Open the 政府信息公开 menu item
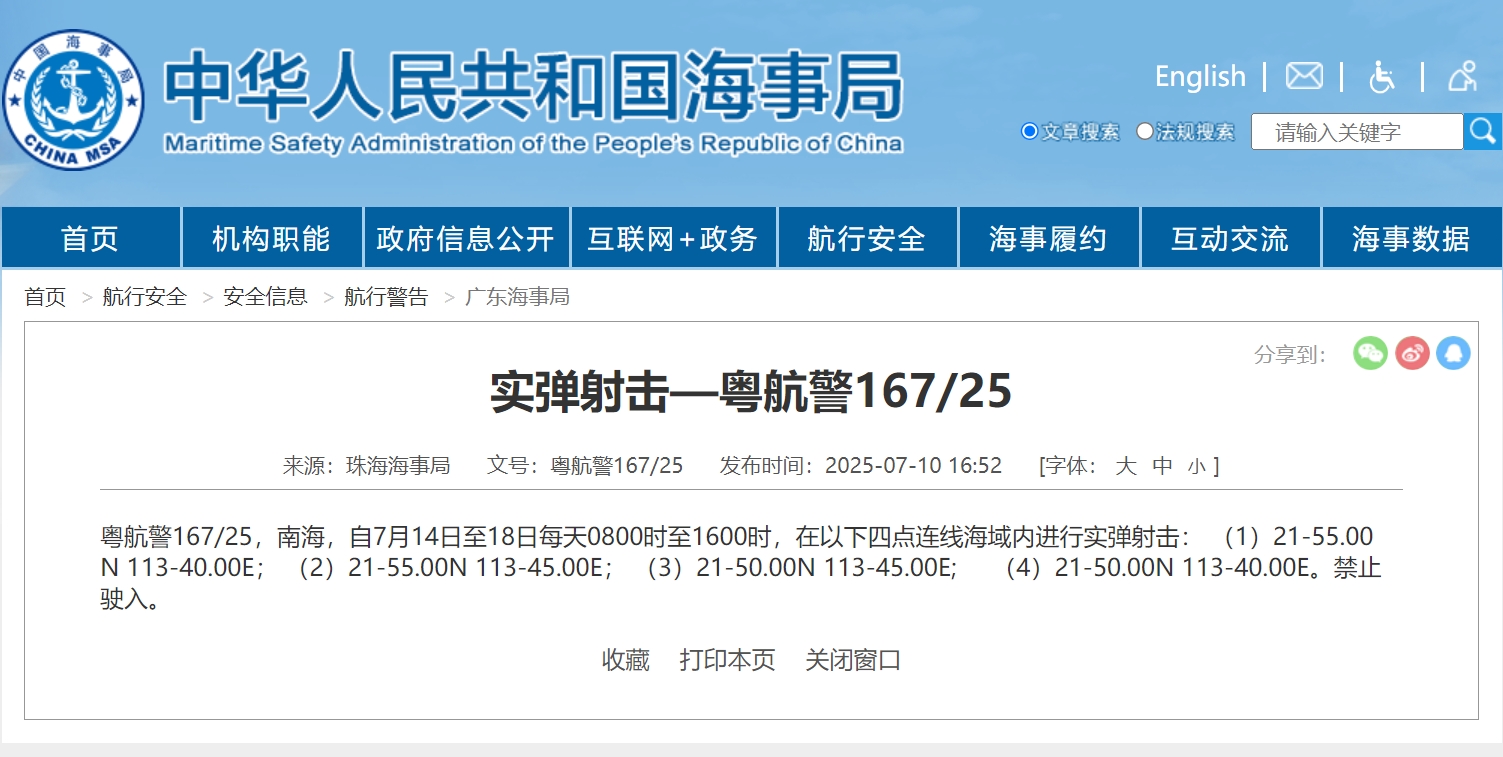Viewport: 1503px width, 757px height. (x=465, y=239)
